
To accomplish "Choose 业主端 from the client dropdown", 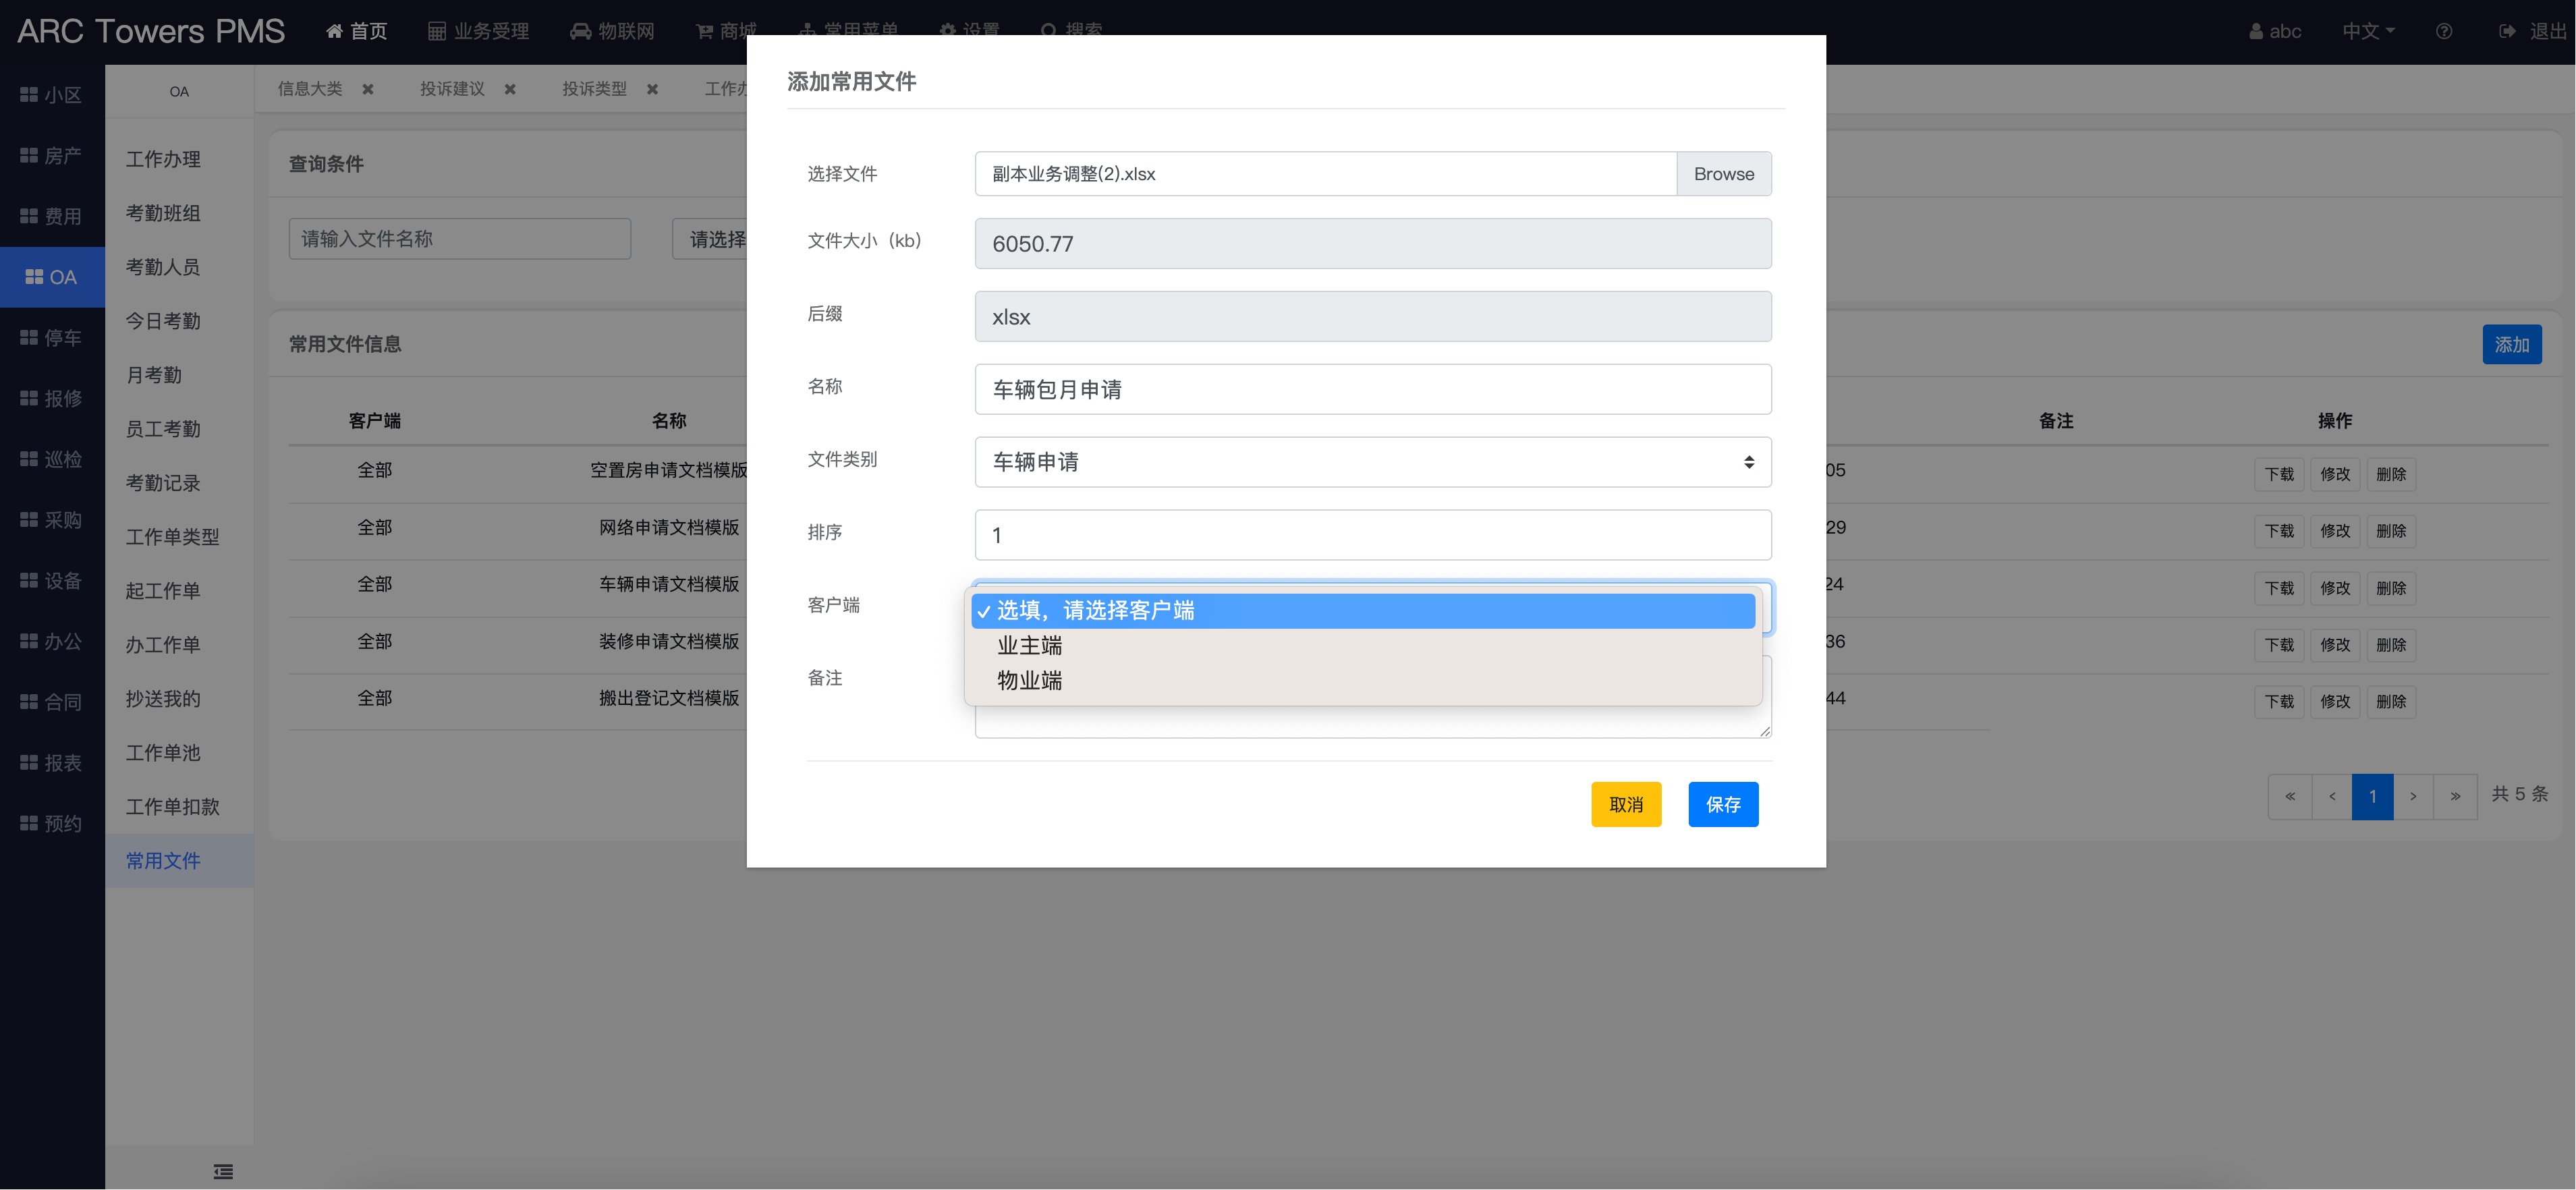I will pyautogui.click(x=1029, y=645).
